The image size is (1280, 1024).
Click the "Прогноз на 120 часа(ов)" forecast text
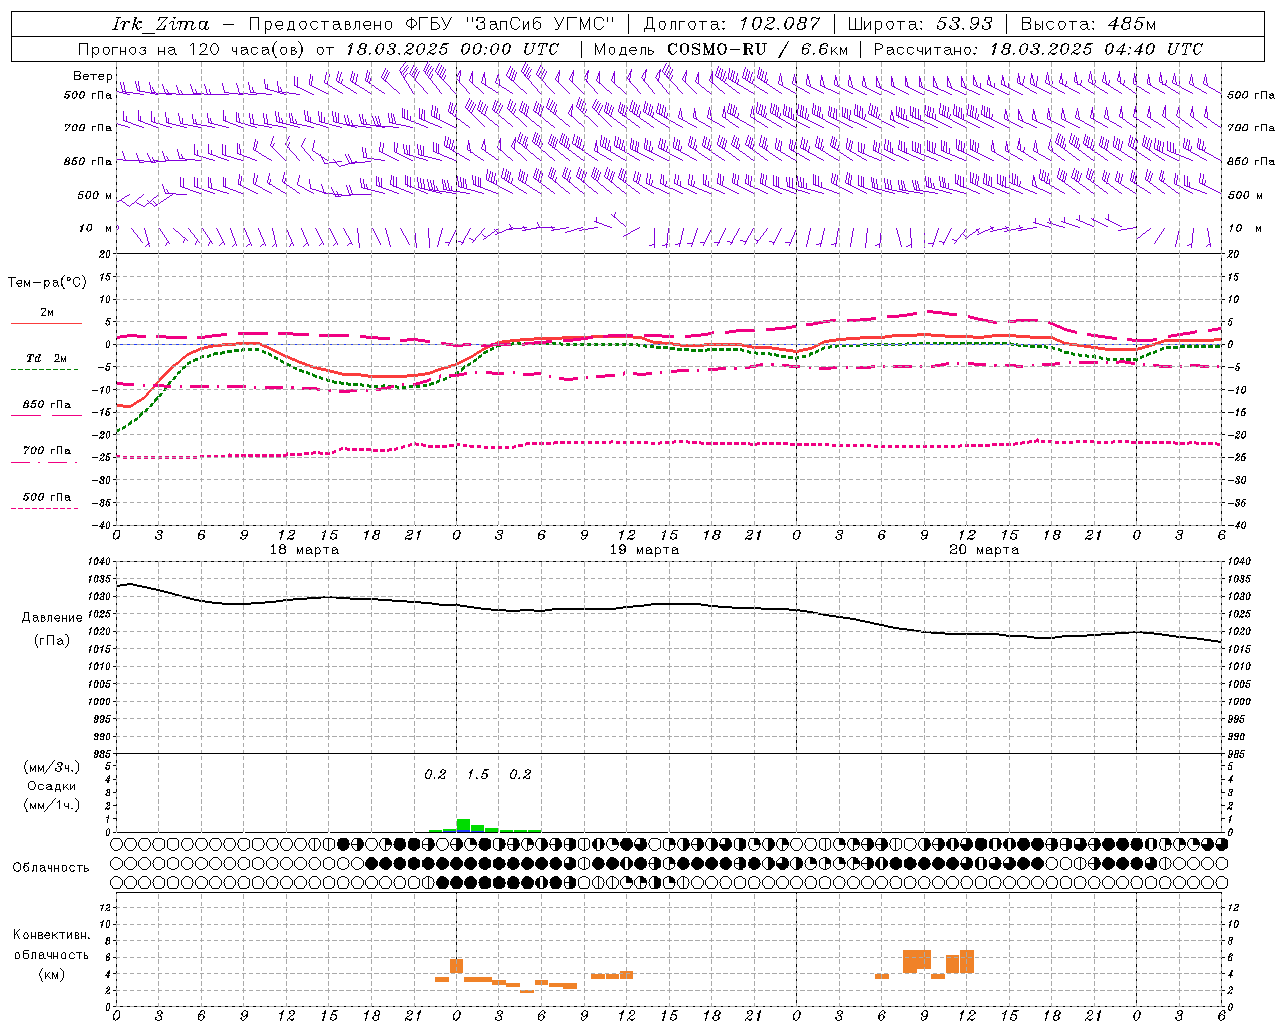(193, 49)
